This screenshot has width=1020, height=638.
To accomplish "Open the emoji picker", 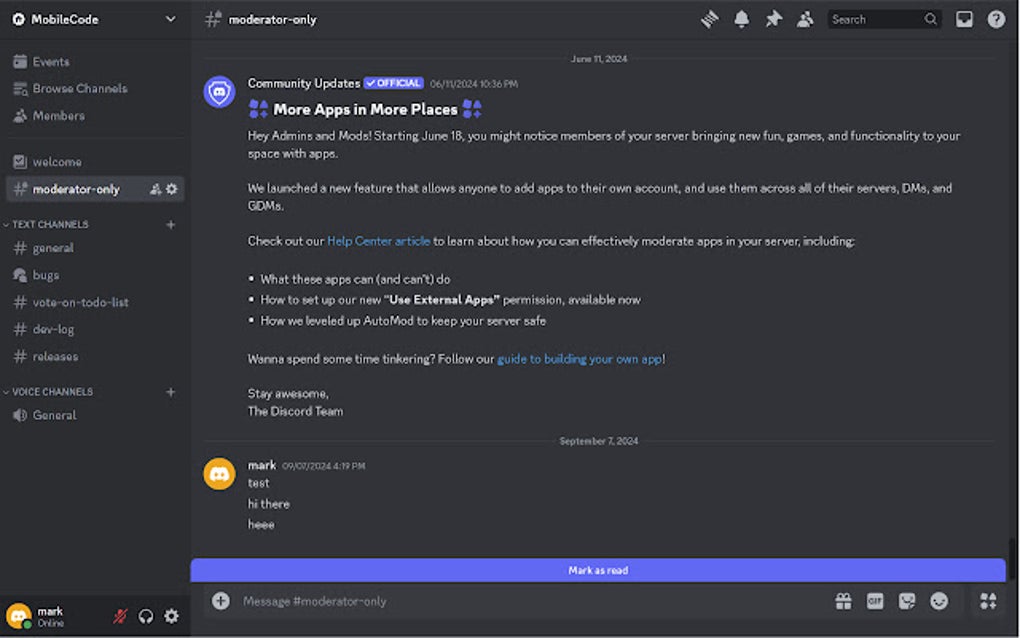I will 939,600.
